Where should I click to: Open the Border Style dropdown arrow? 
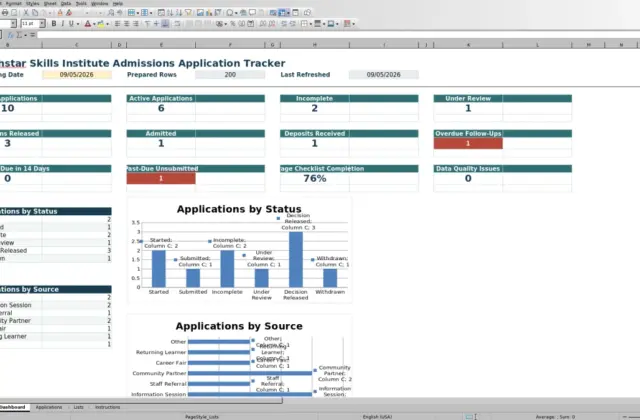coord(324,24)
